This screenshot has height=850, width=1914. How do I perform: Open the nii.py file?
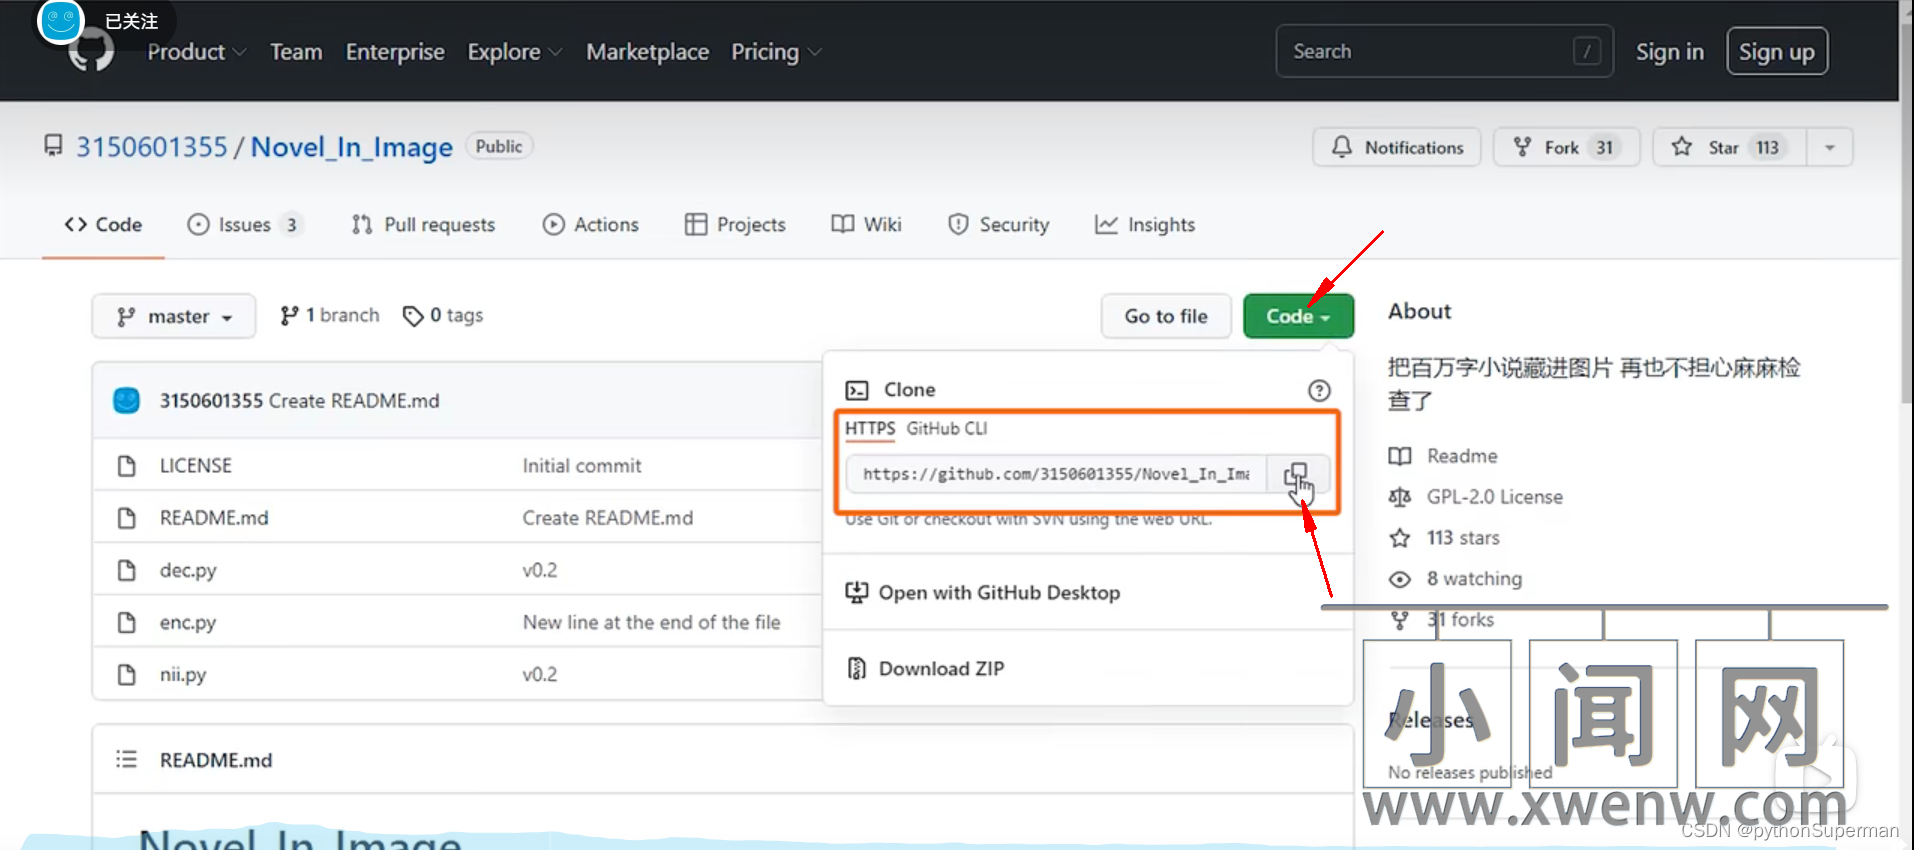click(x=183, y=674)
